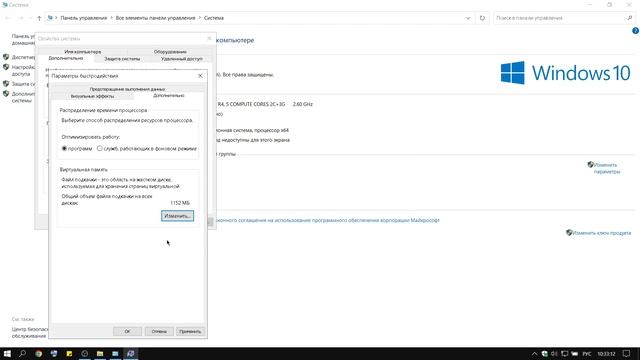Screen dimensions: 640x360
Task: Open 'Имя компьютера' tab in System Properties
Action: point(82,52)
